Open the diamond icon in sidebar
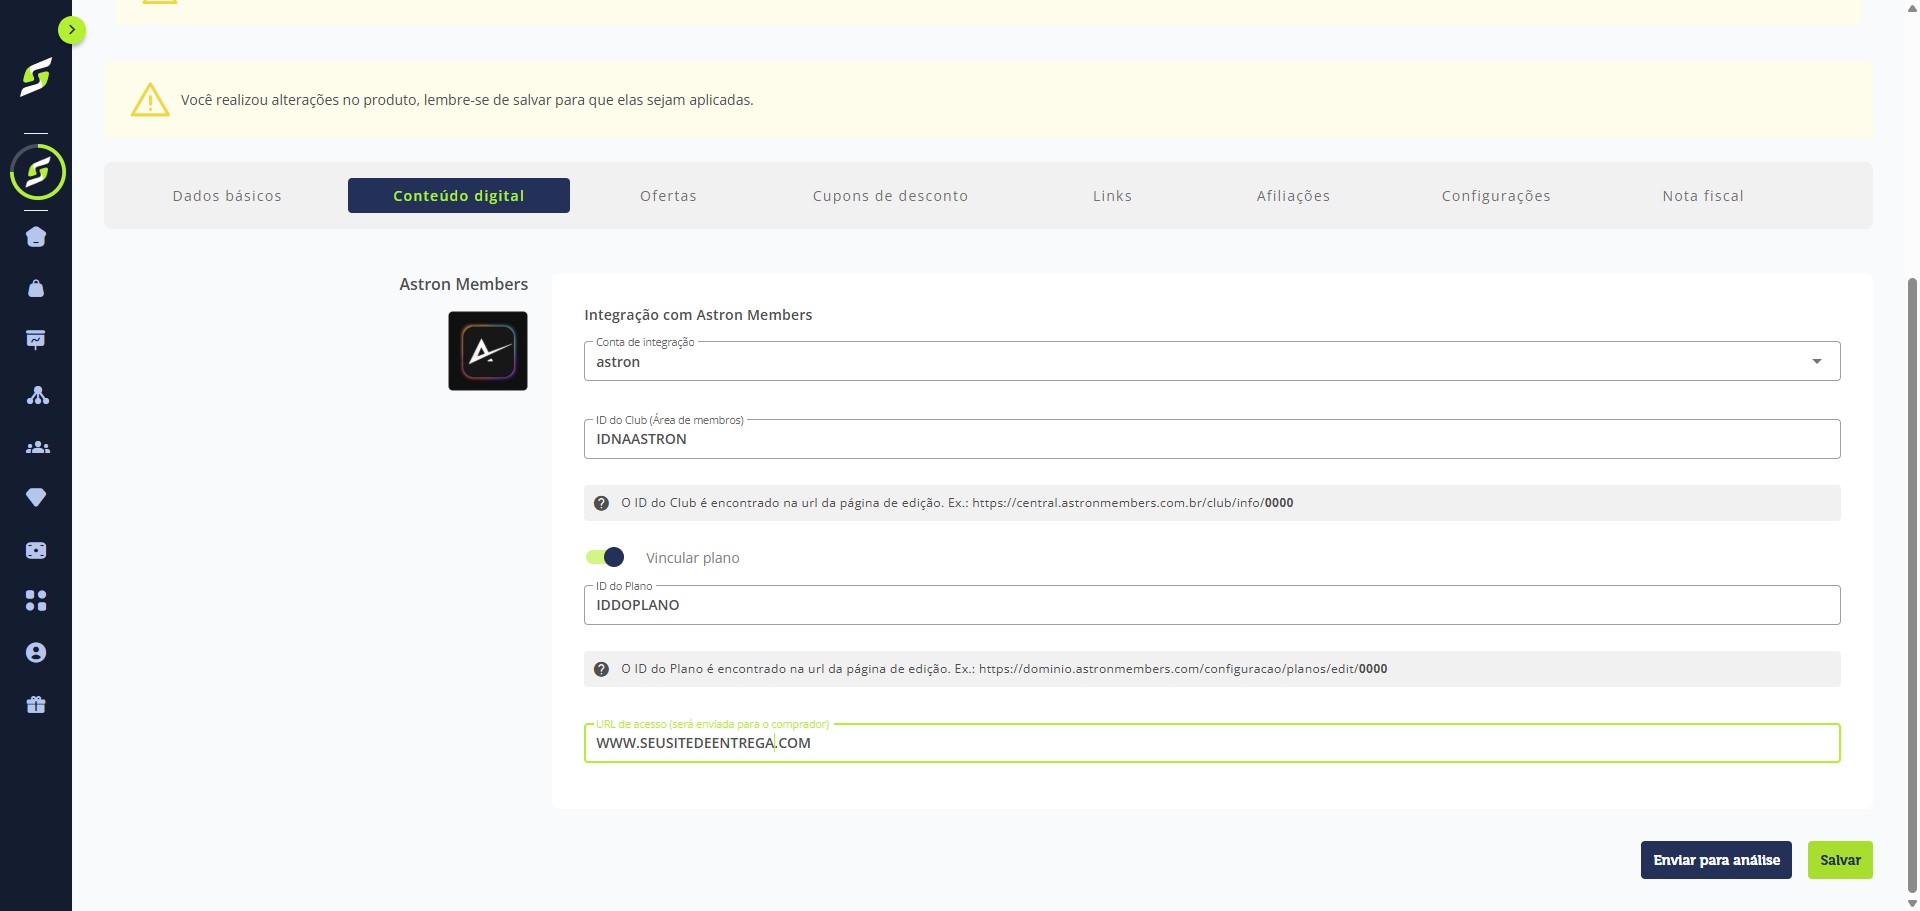 [x=36, y=498]
